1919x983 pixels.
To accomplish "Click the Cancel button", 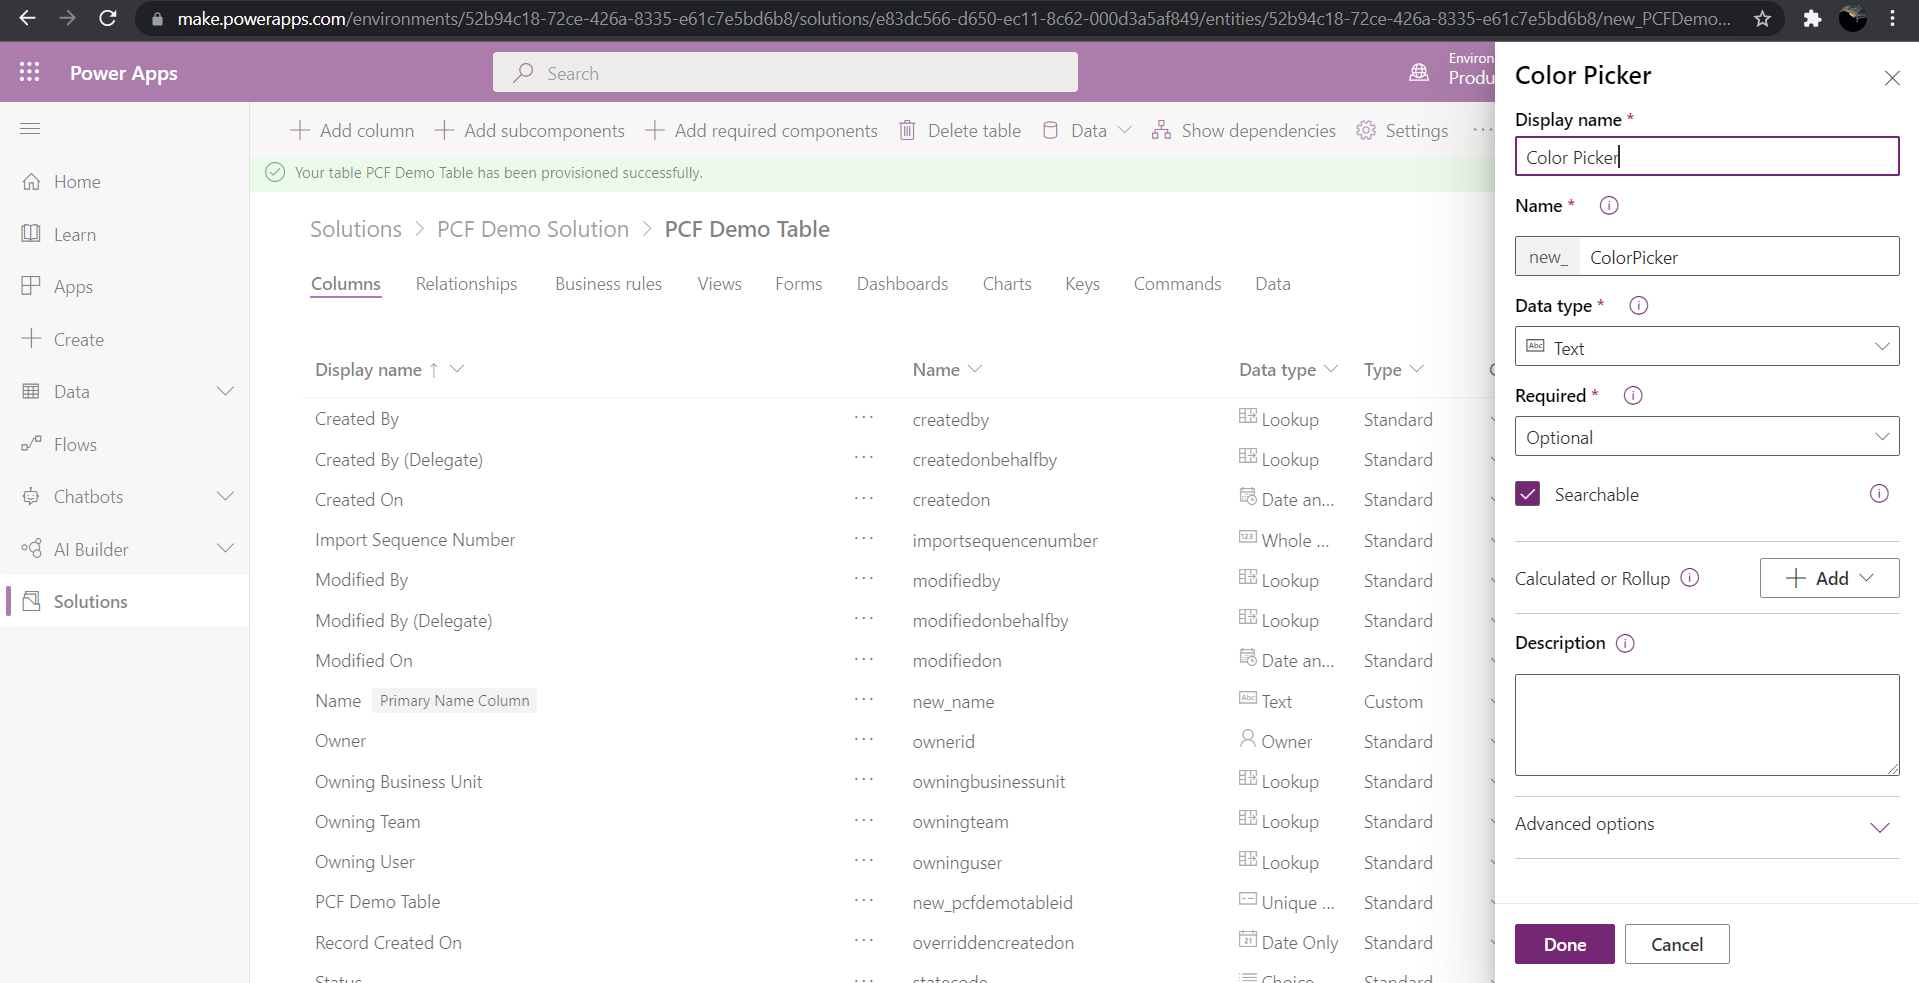I will (x=1676, y=944).
